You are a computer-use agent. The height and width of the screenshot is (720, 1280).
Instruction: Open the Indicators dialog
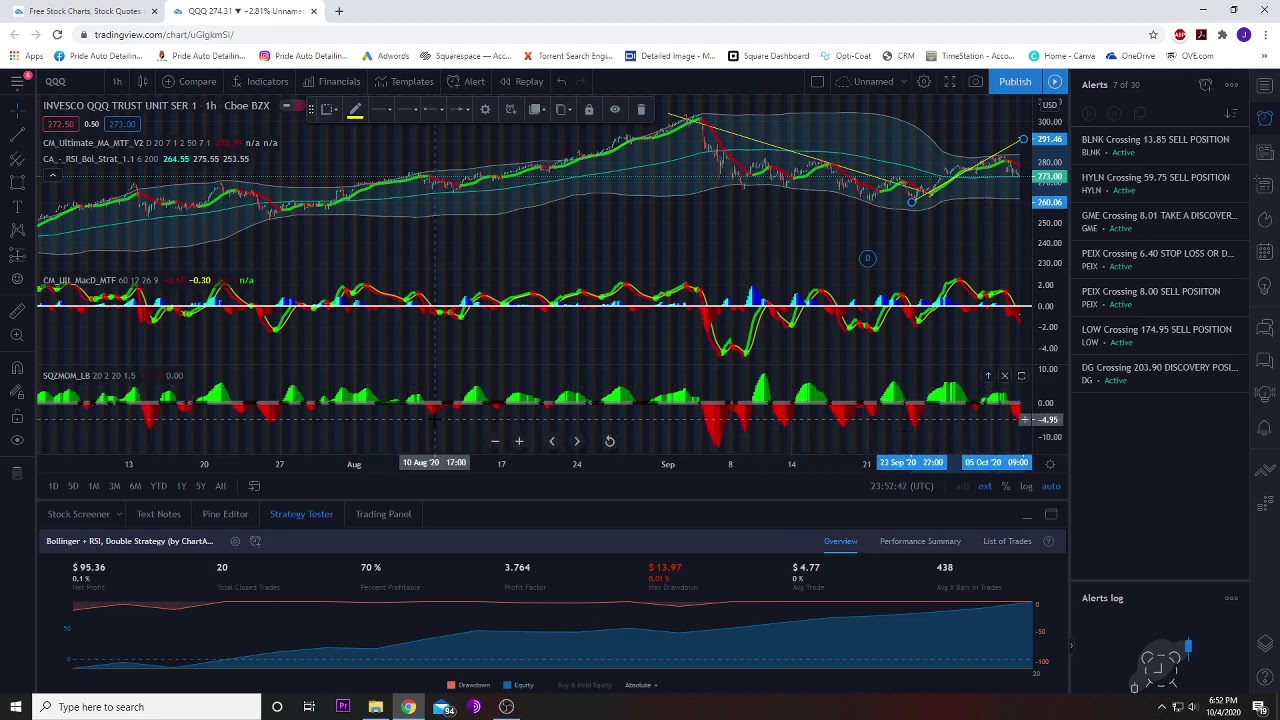coord(259,82)
